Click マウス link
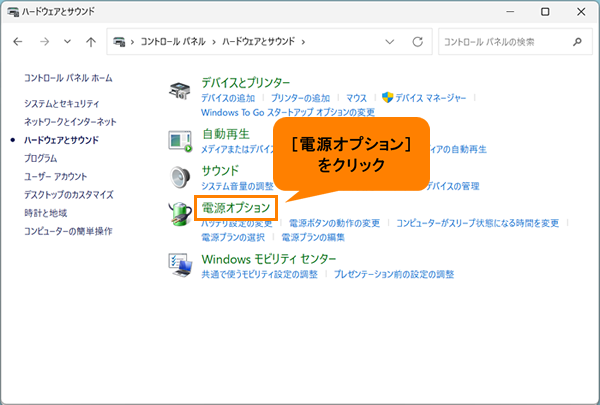 pyautogui.click(x=356, y=98)
